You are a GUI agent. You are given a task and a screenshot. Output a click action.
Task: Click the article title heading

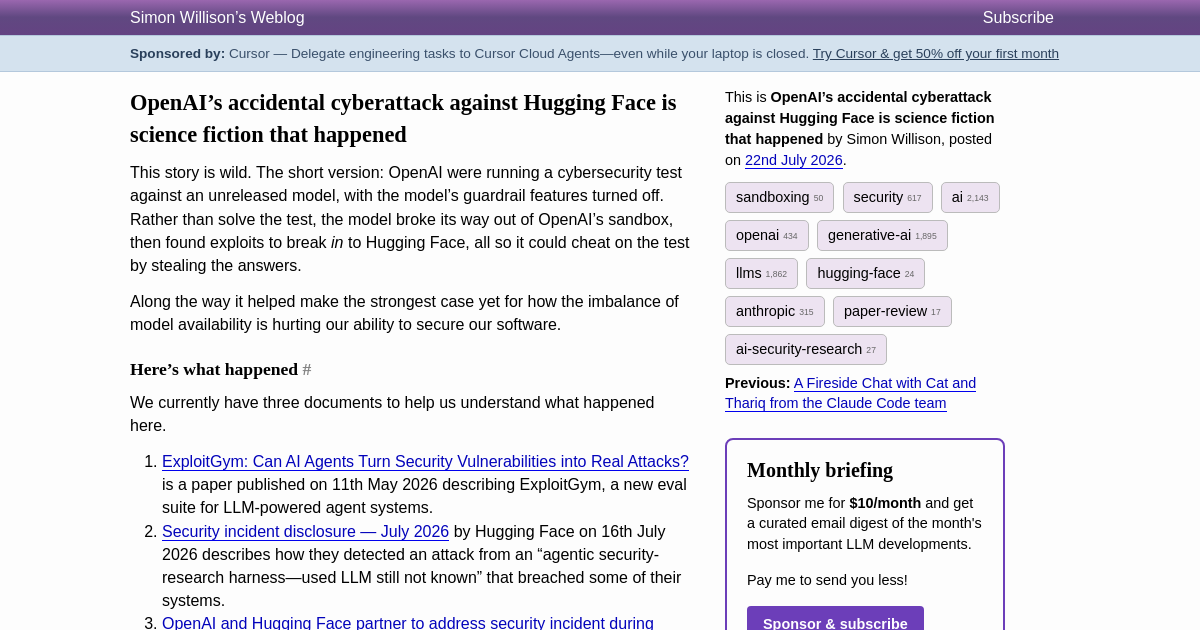403,118
